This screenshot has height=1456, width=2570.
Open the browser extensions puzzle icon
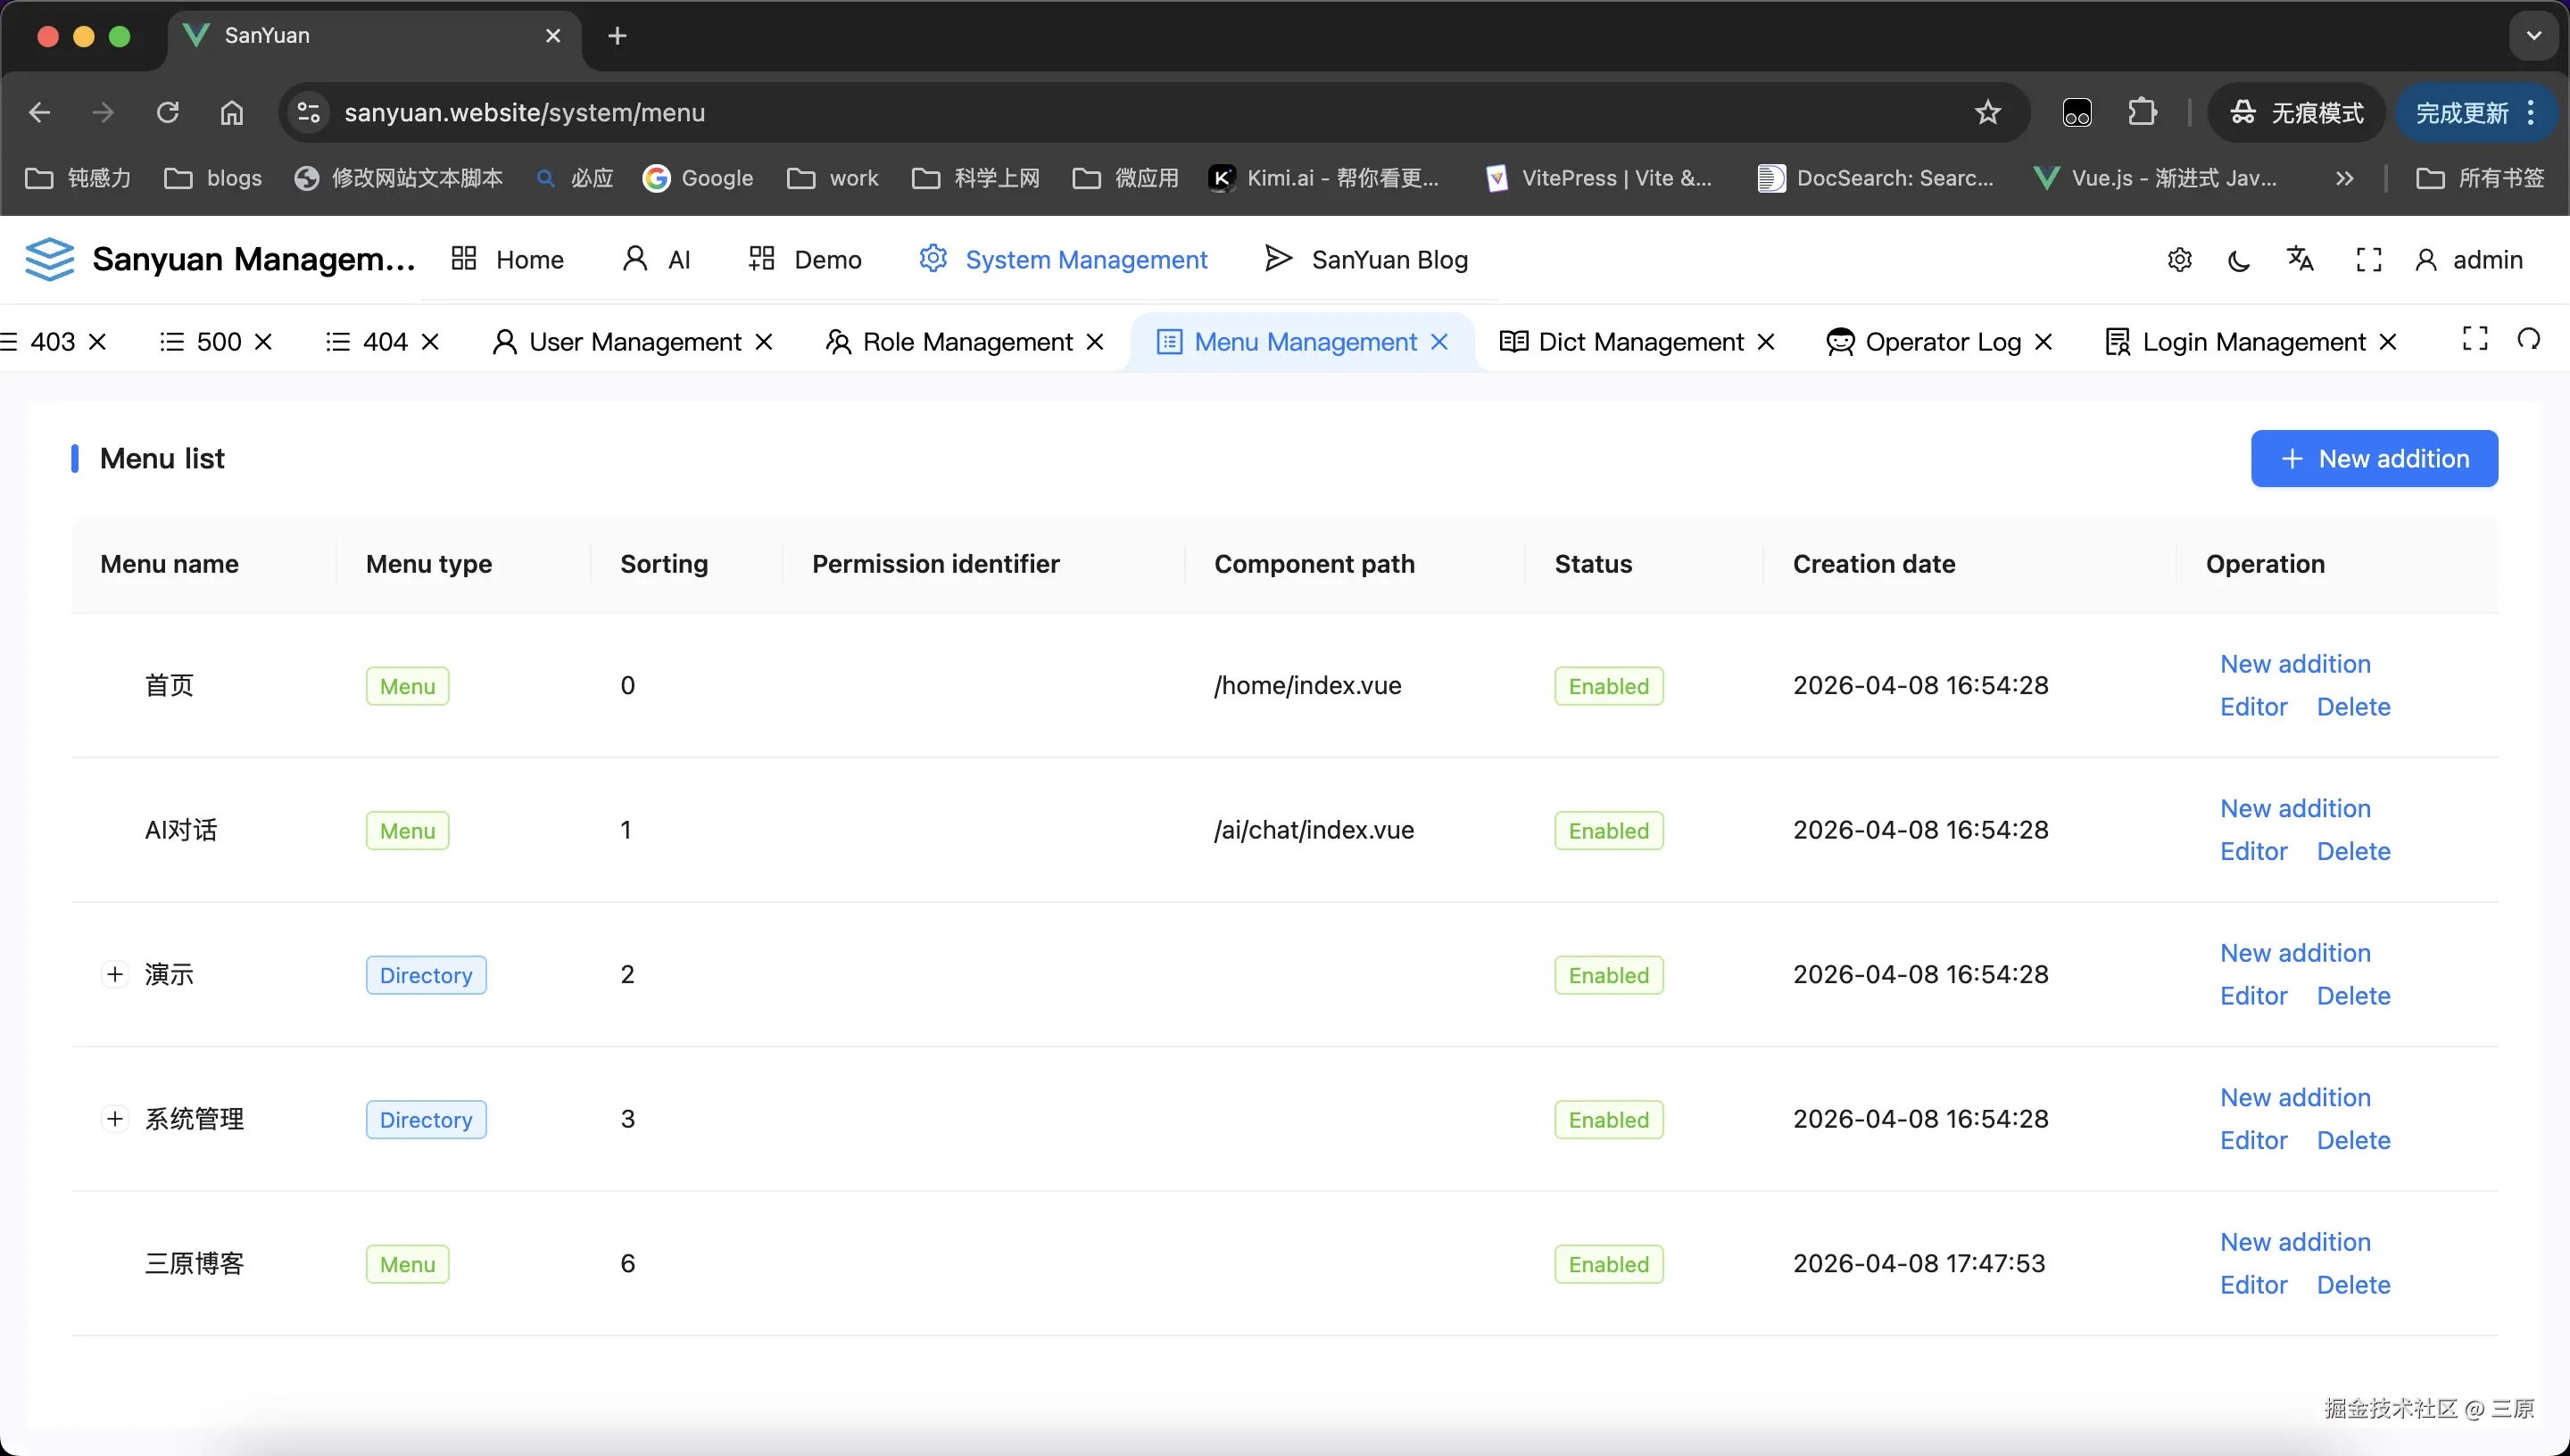[2141, 113]
